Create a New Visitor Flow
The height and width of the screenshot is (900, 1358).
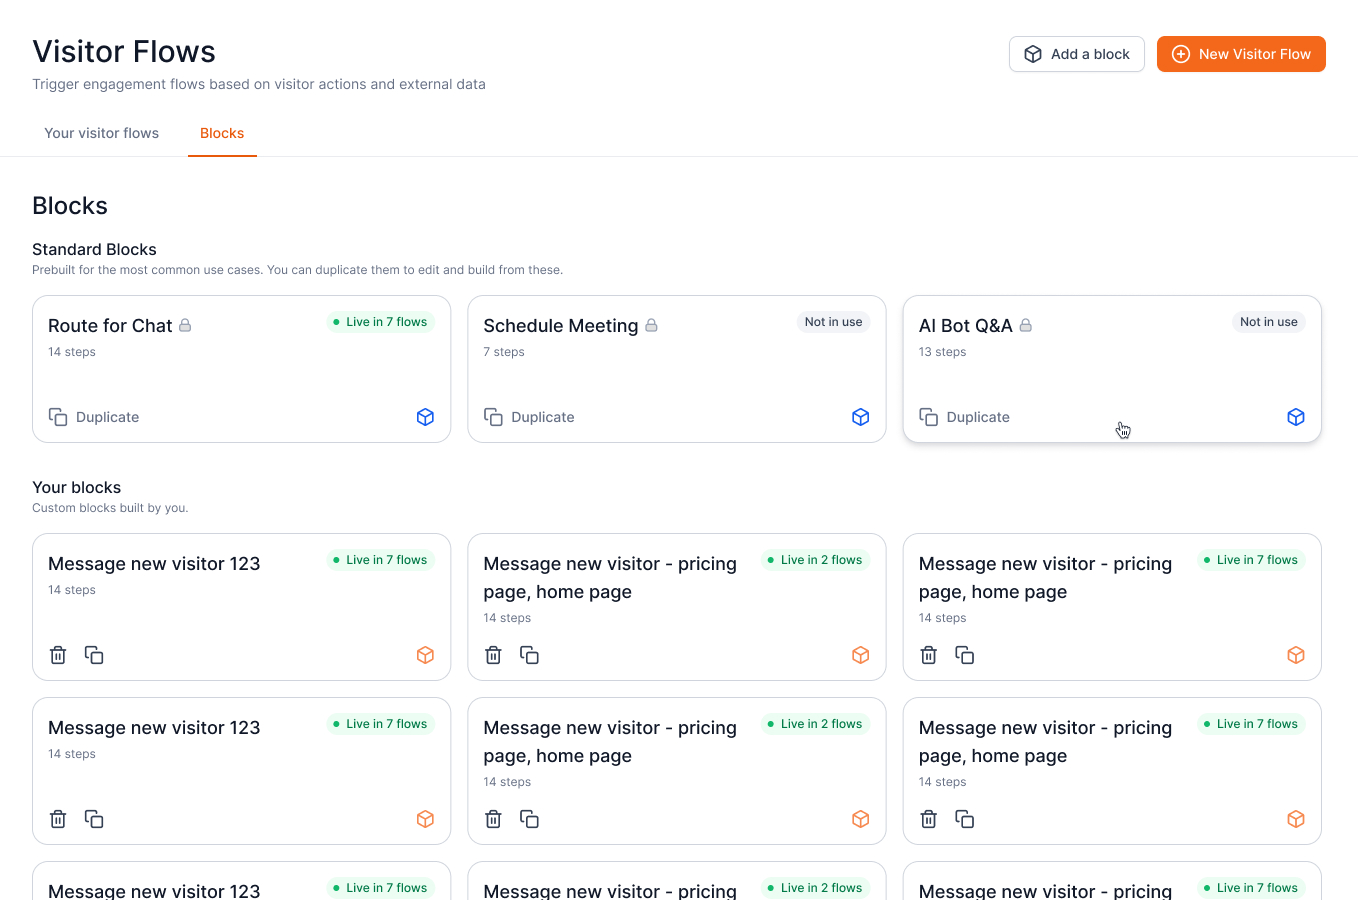point(1241,54)
